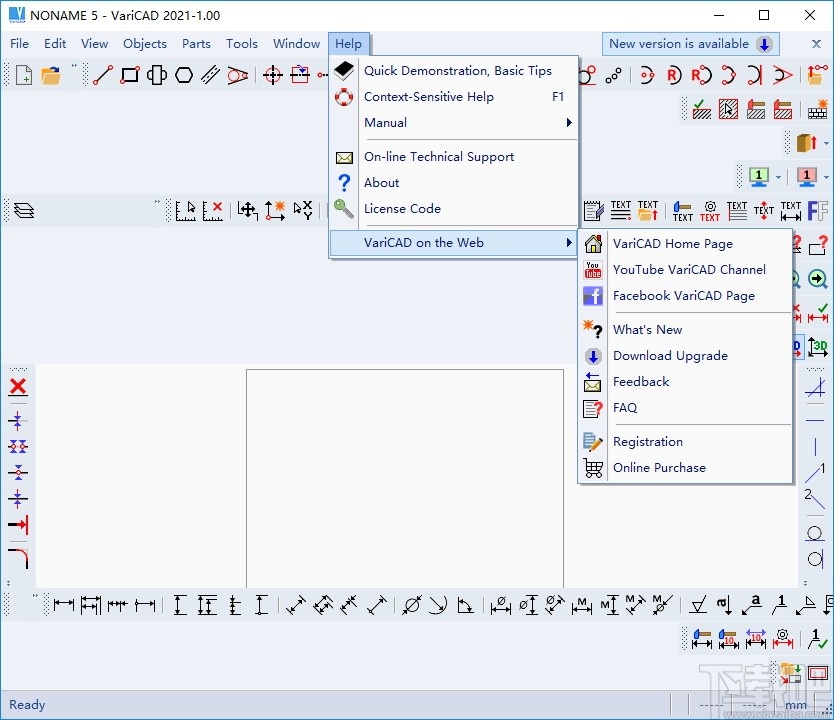The height and width of the screenshot is (720, 834).
Task: Open On-line Technical Support
Action: 453,157
